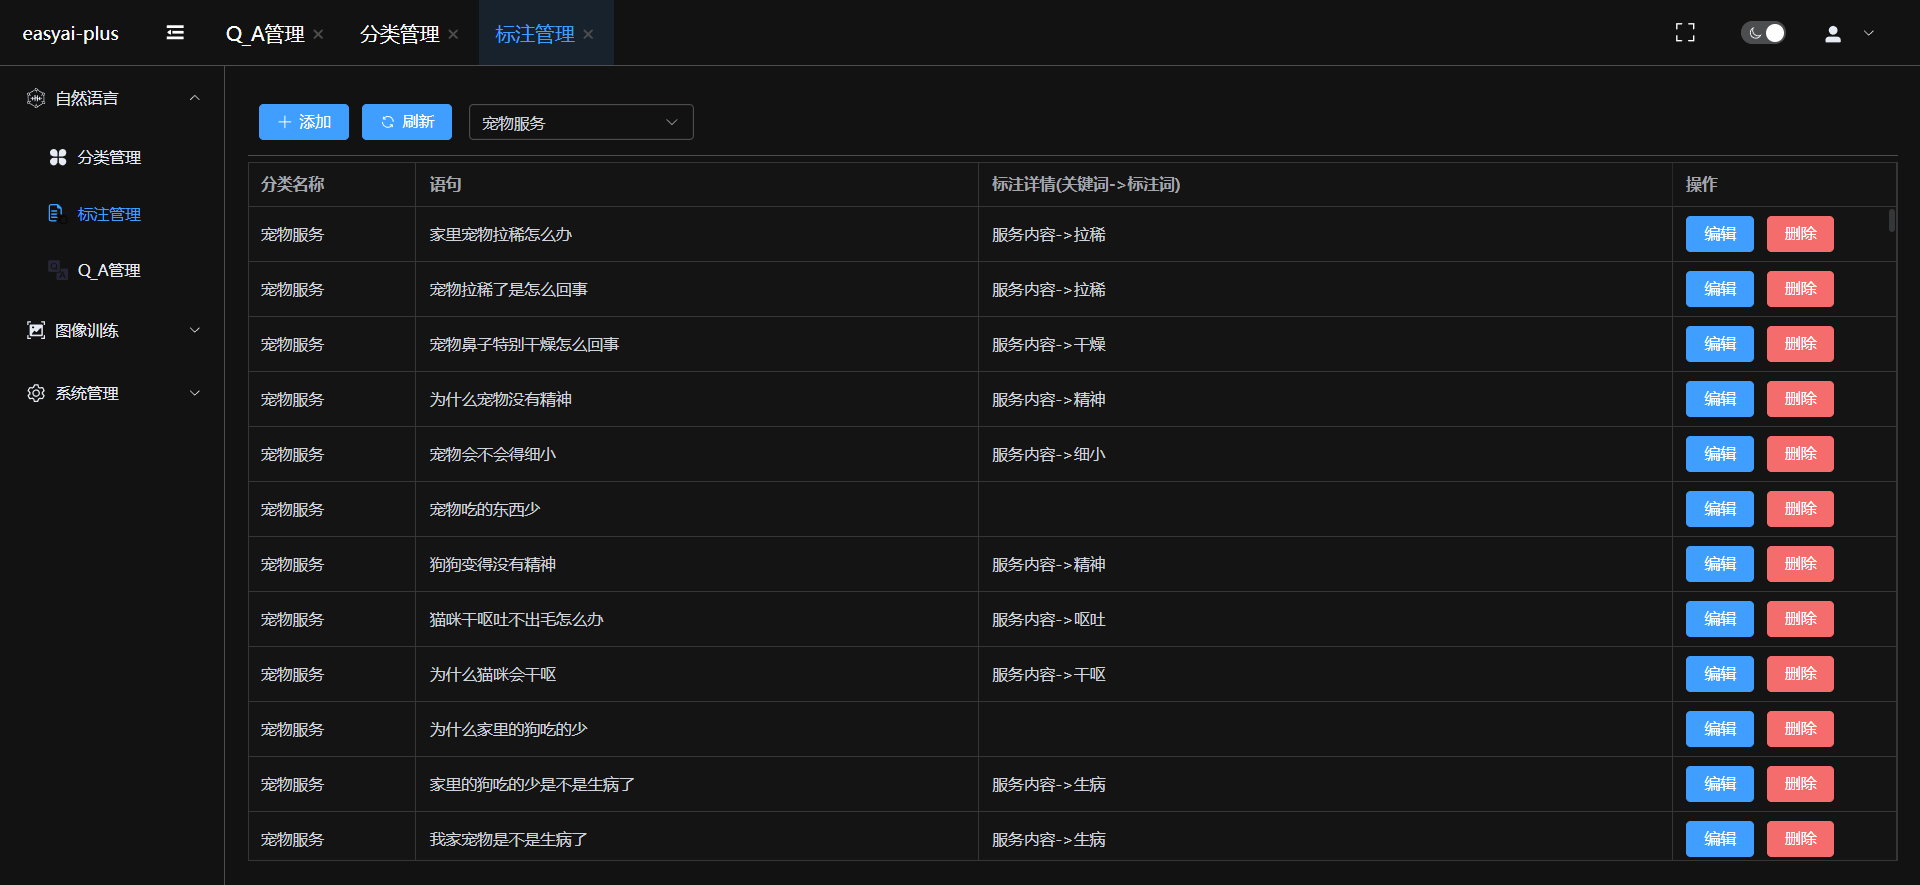Click the 标注管理 sidebar icon
1920x885 pixels.
[x=56, y=213]
